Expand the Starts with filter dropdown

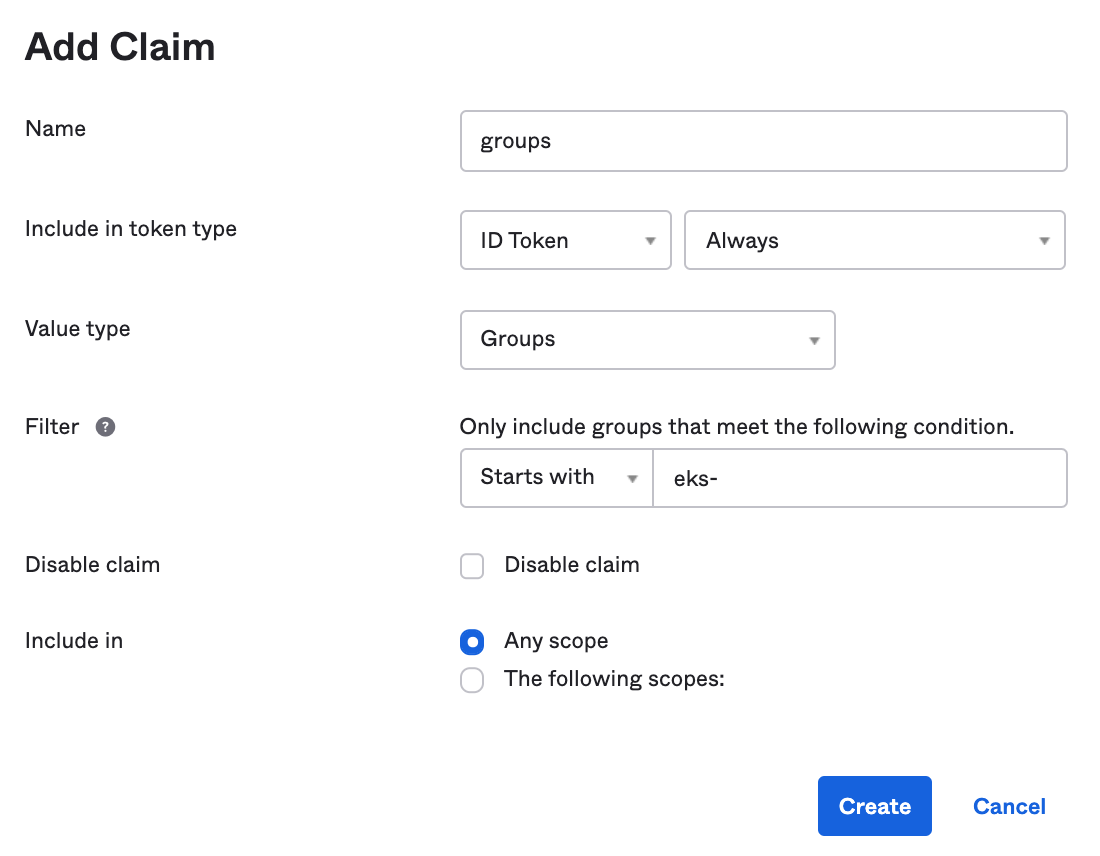pos(556,478)
